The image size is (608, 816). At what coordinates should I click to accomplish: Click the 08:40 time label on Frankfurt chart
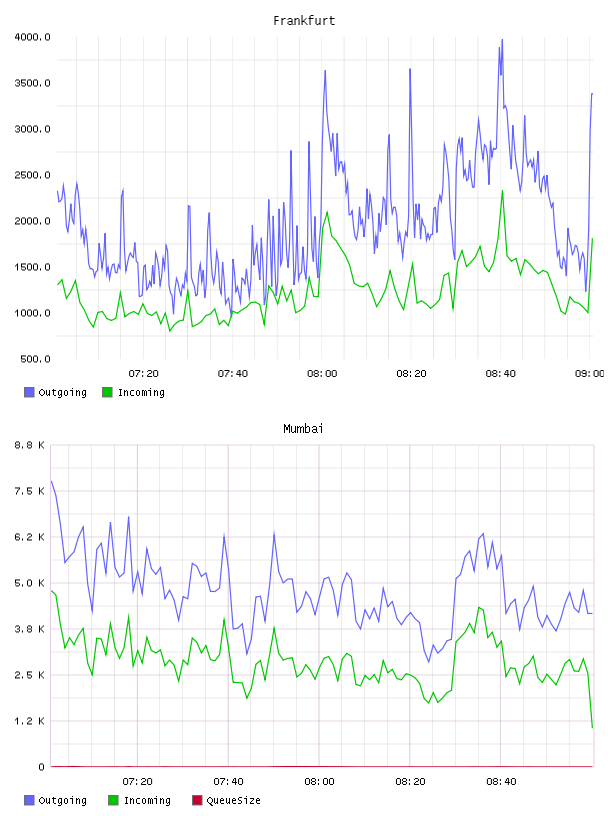pos(500,374)
